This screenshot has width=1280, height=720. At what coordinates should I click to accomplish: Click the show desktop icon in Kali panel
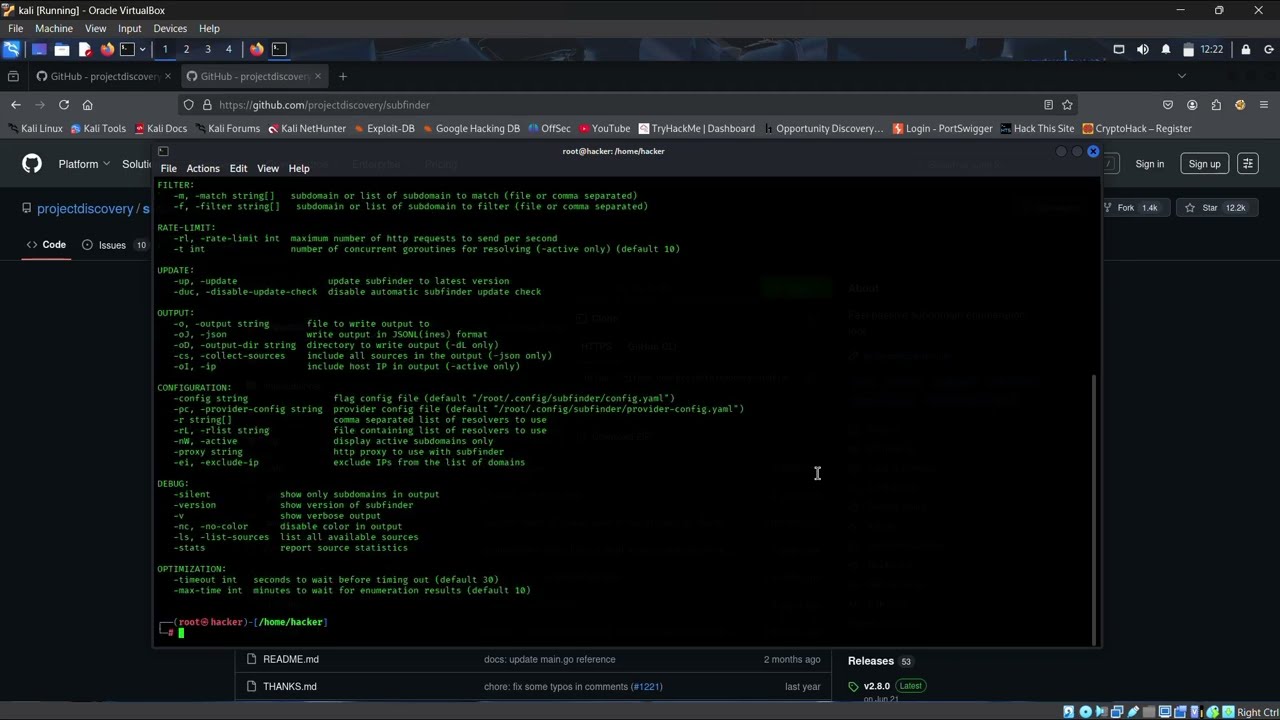coord(39,49)
